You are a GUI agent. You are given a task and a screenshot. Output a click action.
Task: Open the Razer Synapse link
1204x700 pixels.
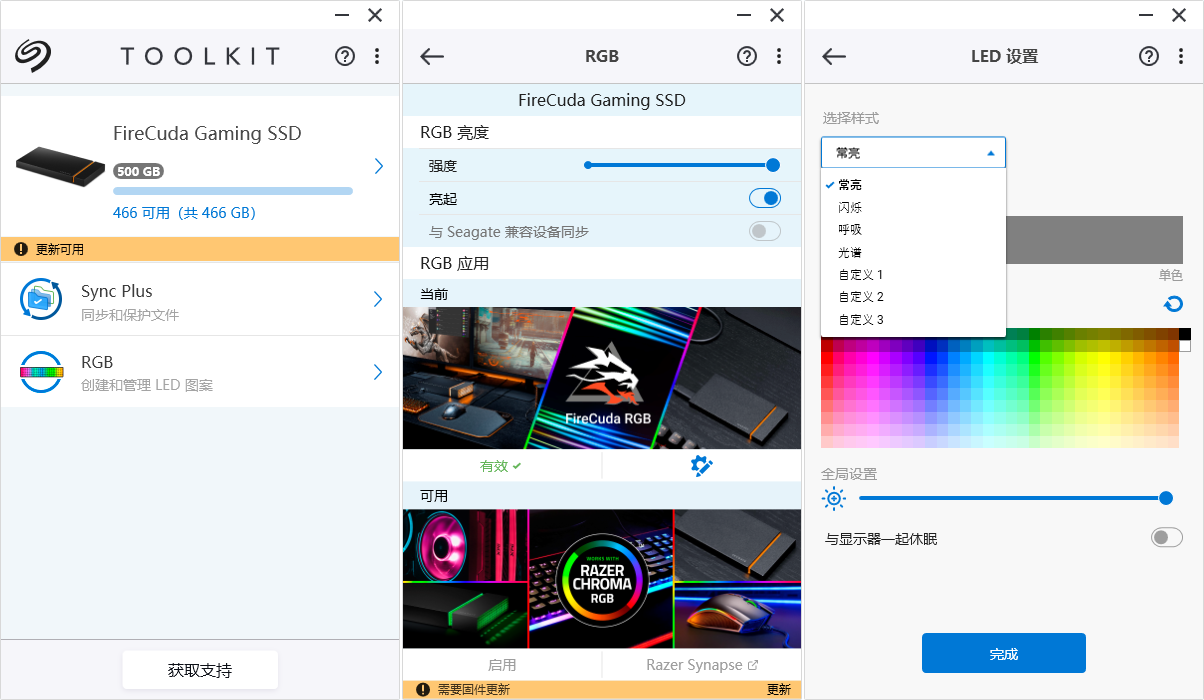(x=701, y=664)
